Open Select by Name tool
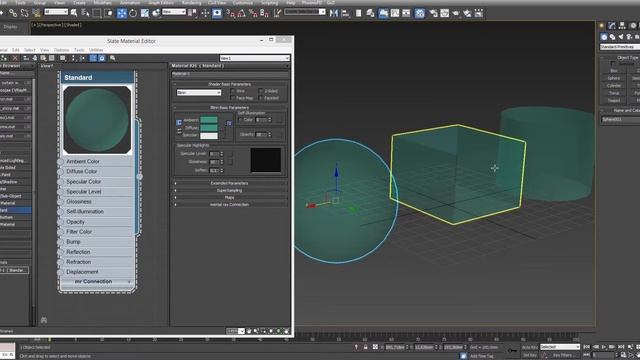This screenshot has height=360, width=640. click(85, 13)
